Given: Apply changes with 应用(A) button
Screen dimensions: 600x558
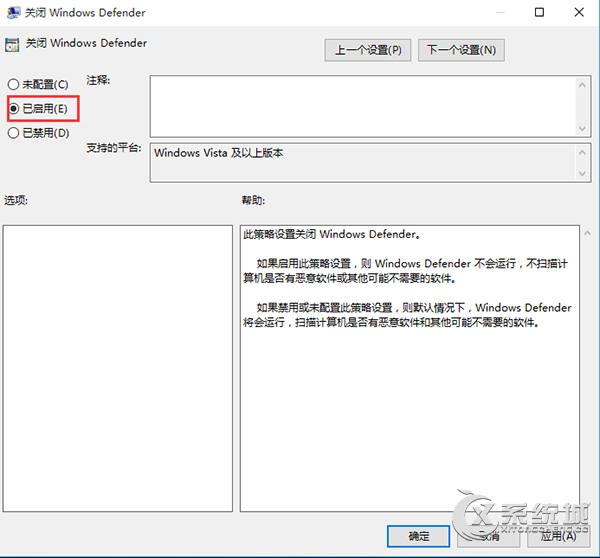Looking at the screenshot, I should [x=558, y=536].
